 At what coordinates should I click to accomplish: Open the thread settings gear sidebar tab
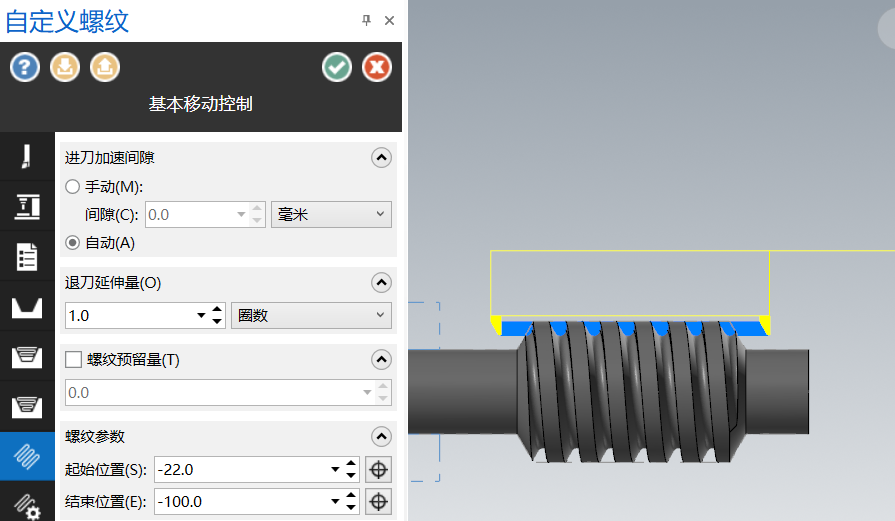click(x=27, y=503)
